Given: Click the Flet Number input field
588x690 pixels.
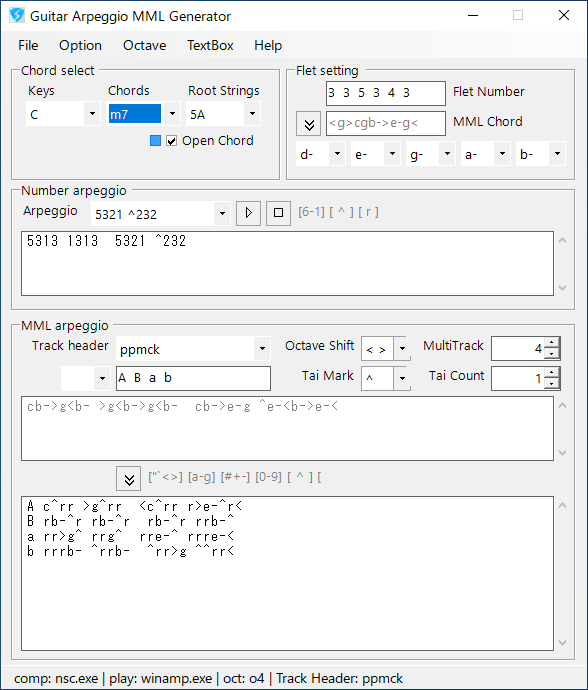Looking at the screenshot, I should 386,93.
